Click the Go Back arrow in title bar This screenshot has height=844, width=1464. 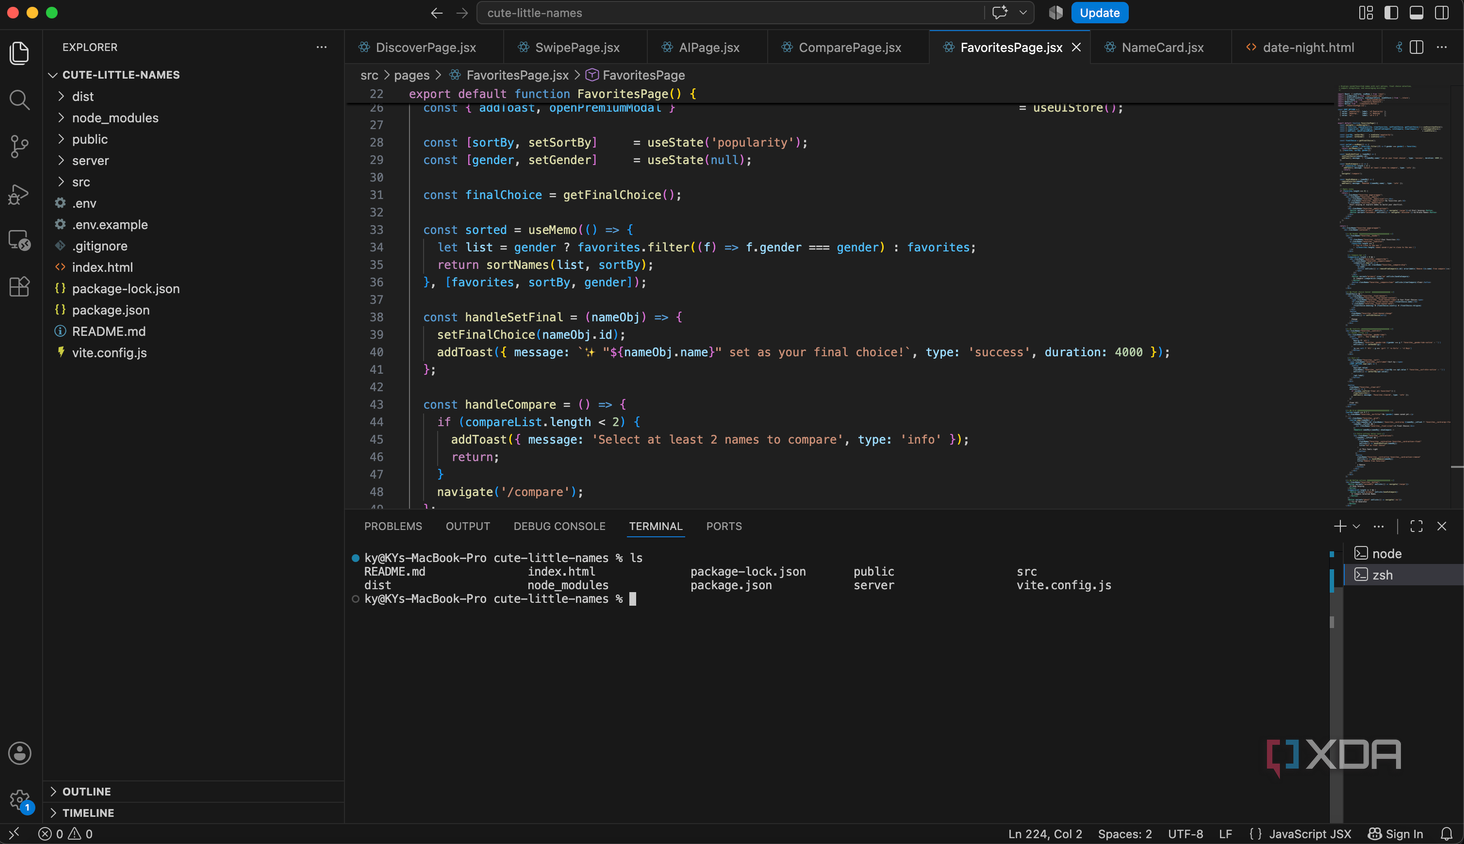point(437,13)
